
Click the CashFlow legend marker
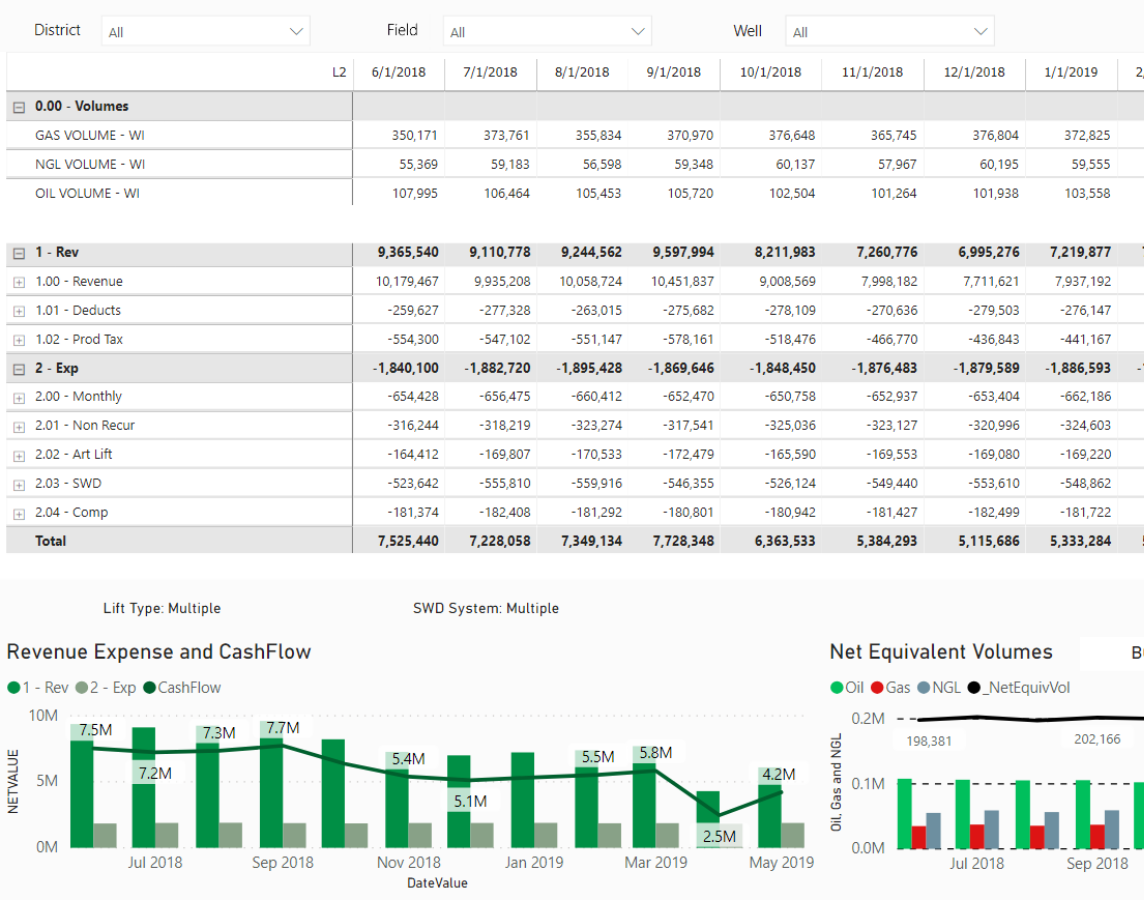149,688
